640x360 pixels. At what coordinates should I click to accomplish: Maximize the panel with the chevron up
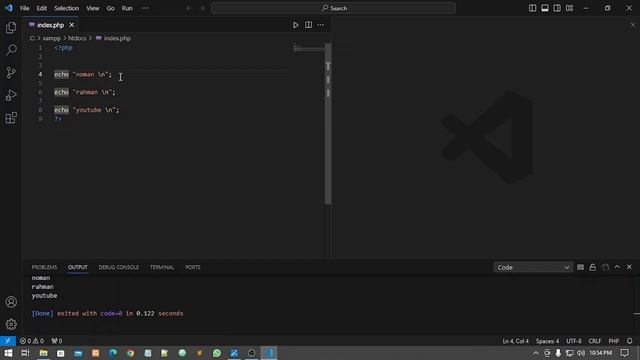[x=617, y=267]
